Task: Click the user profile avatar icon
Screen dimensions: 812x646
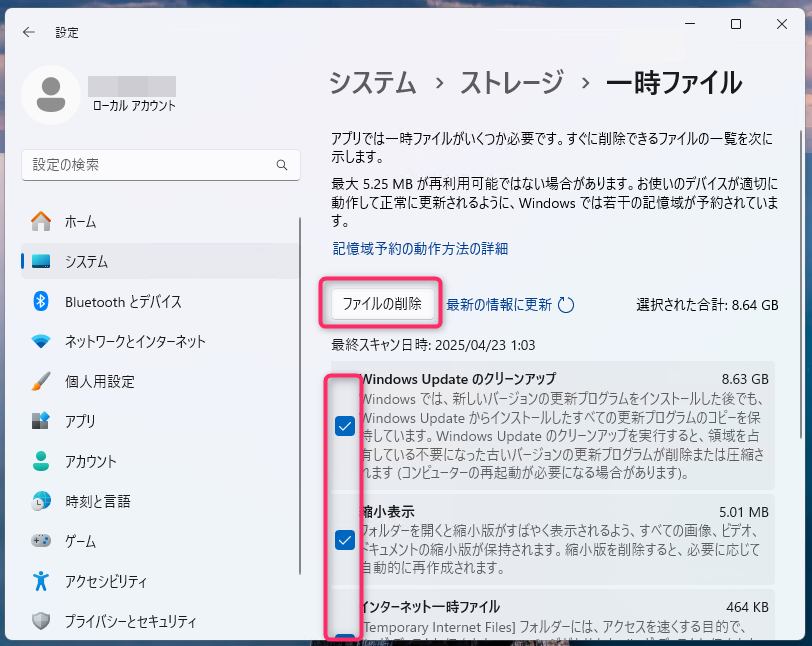Action: [51, 95]
